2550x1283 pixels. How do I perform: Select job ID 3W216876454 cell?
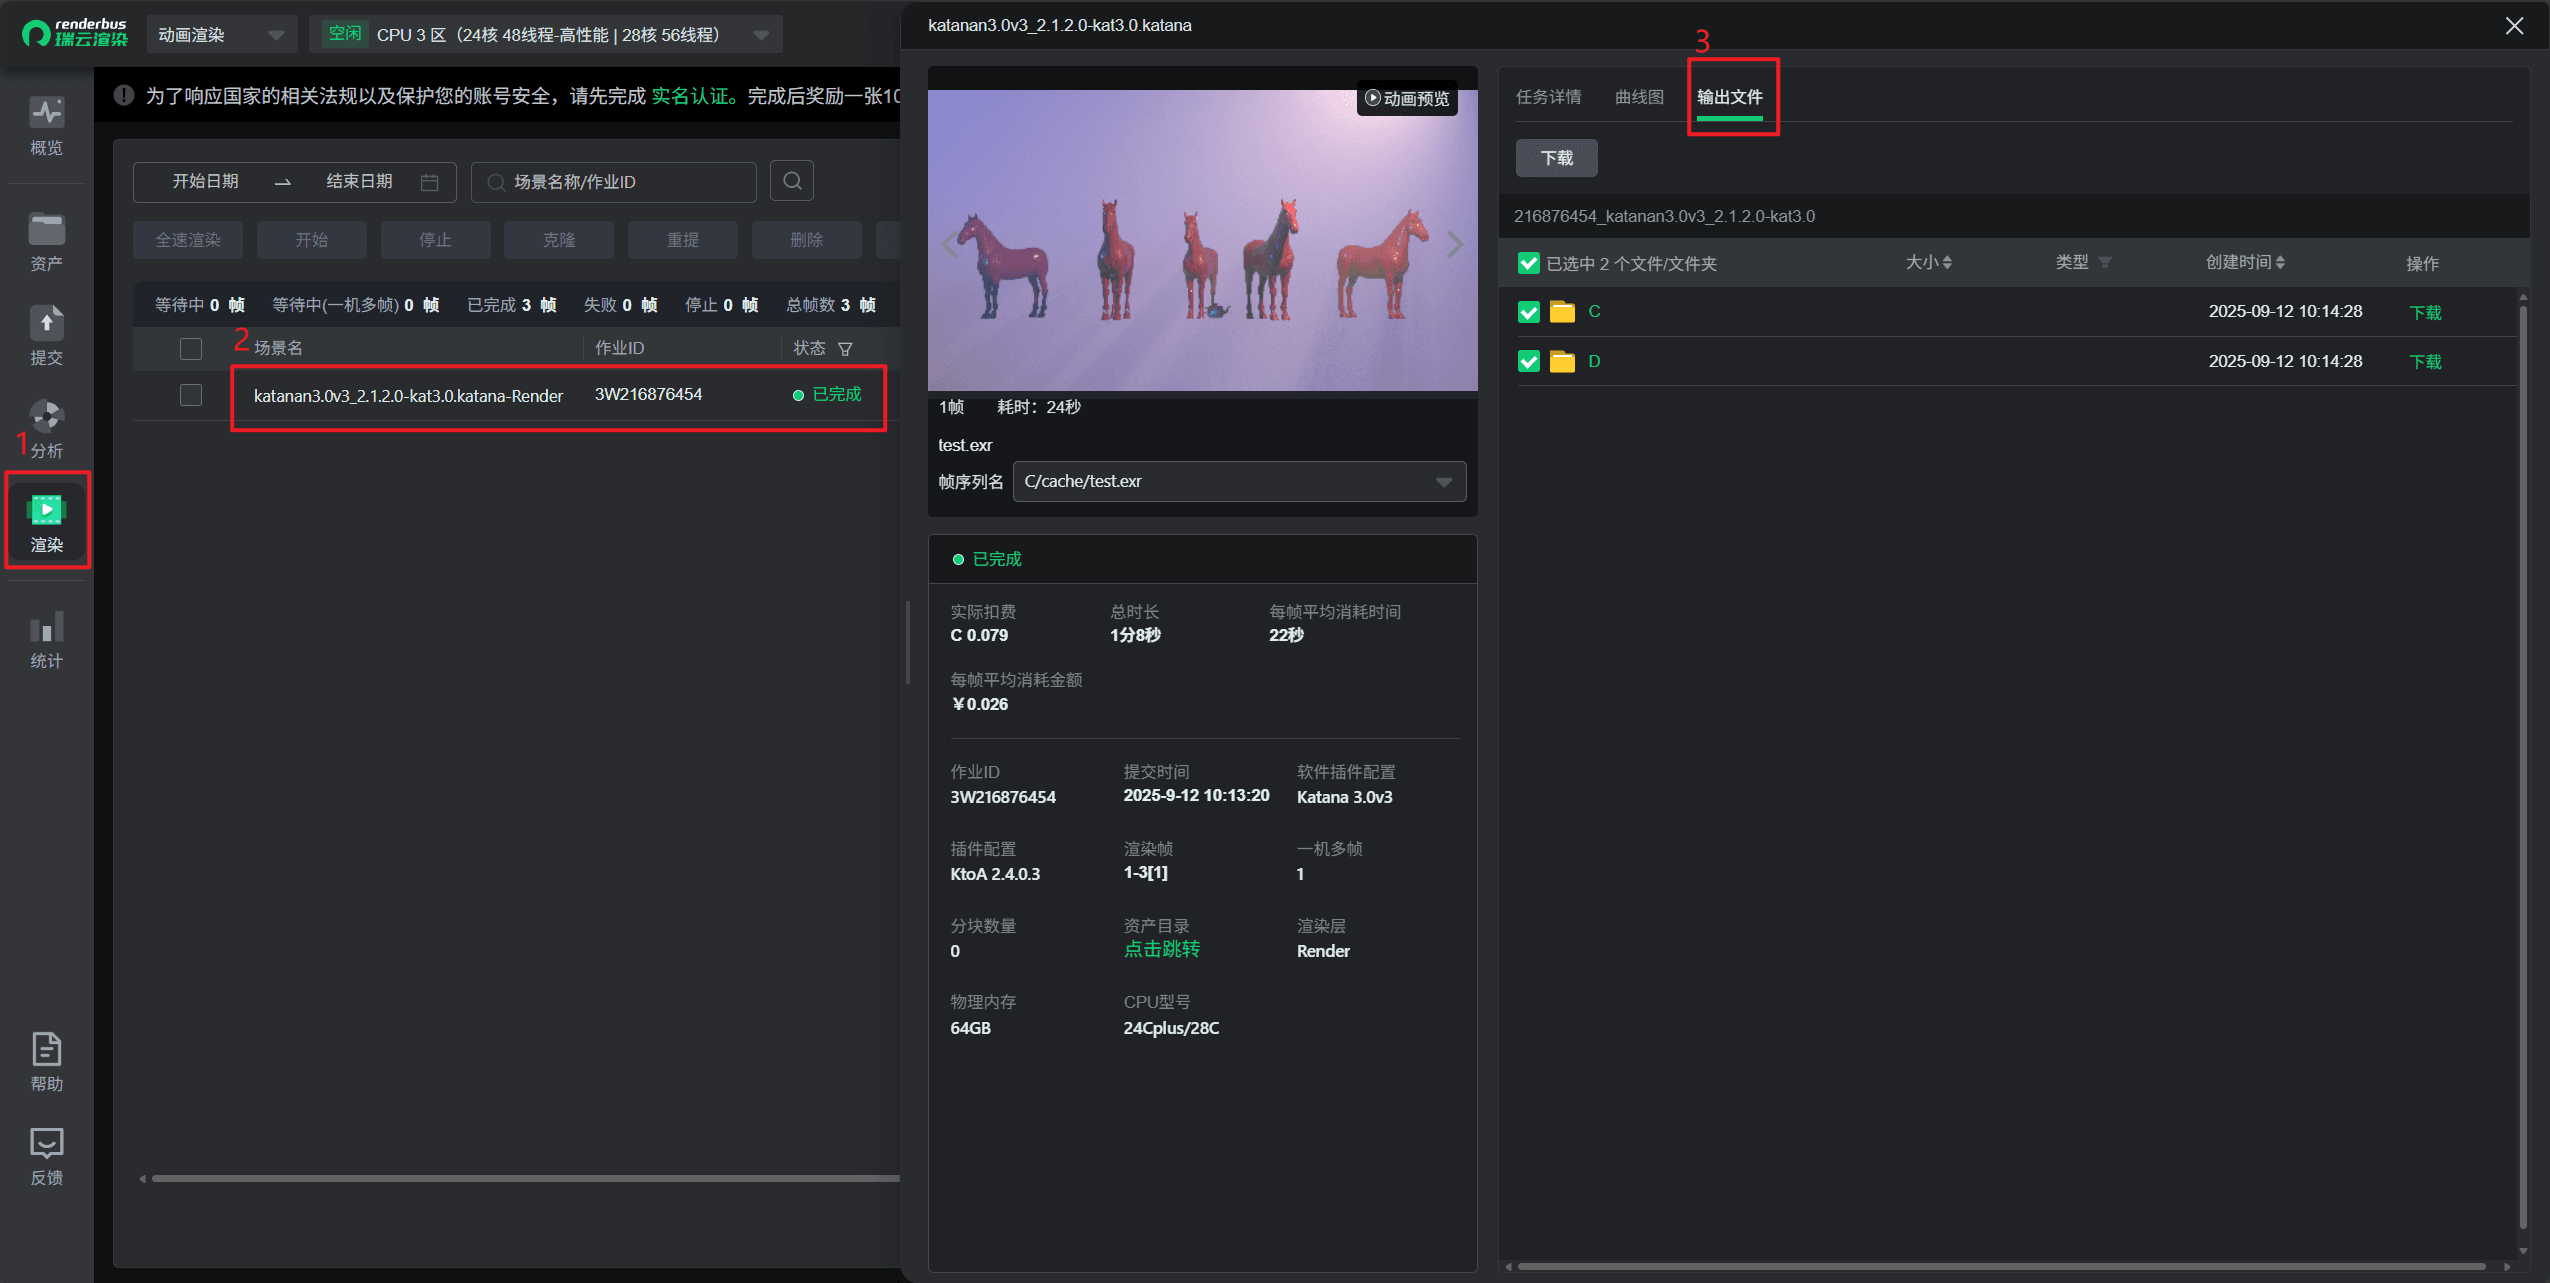coord(648,394)
